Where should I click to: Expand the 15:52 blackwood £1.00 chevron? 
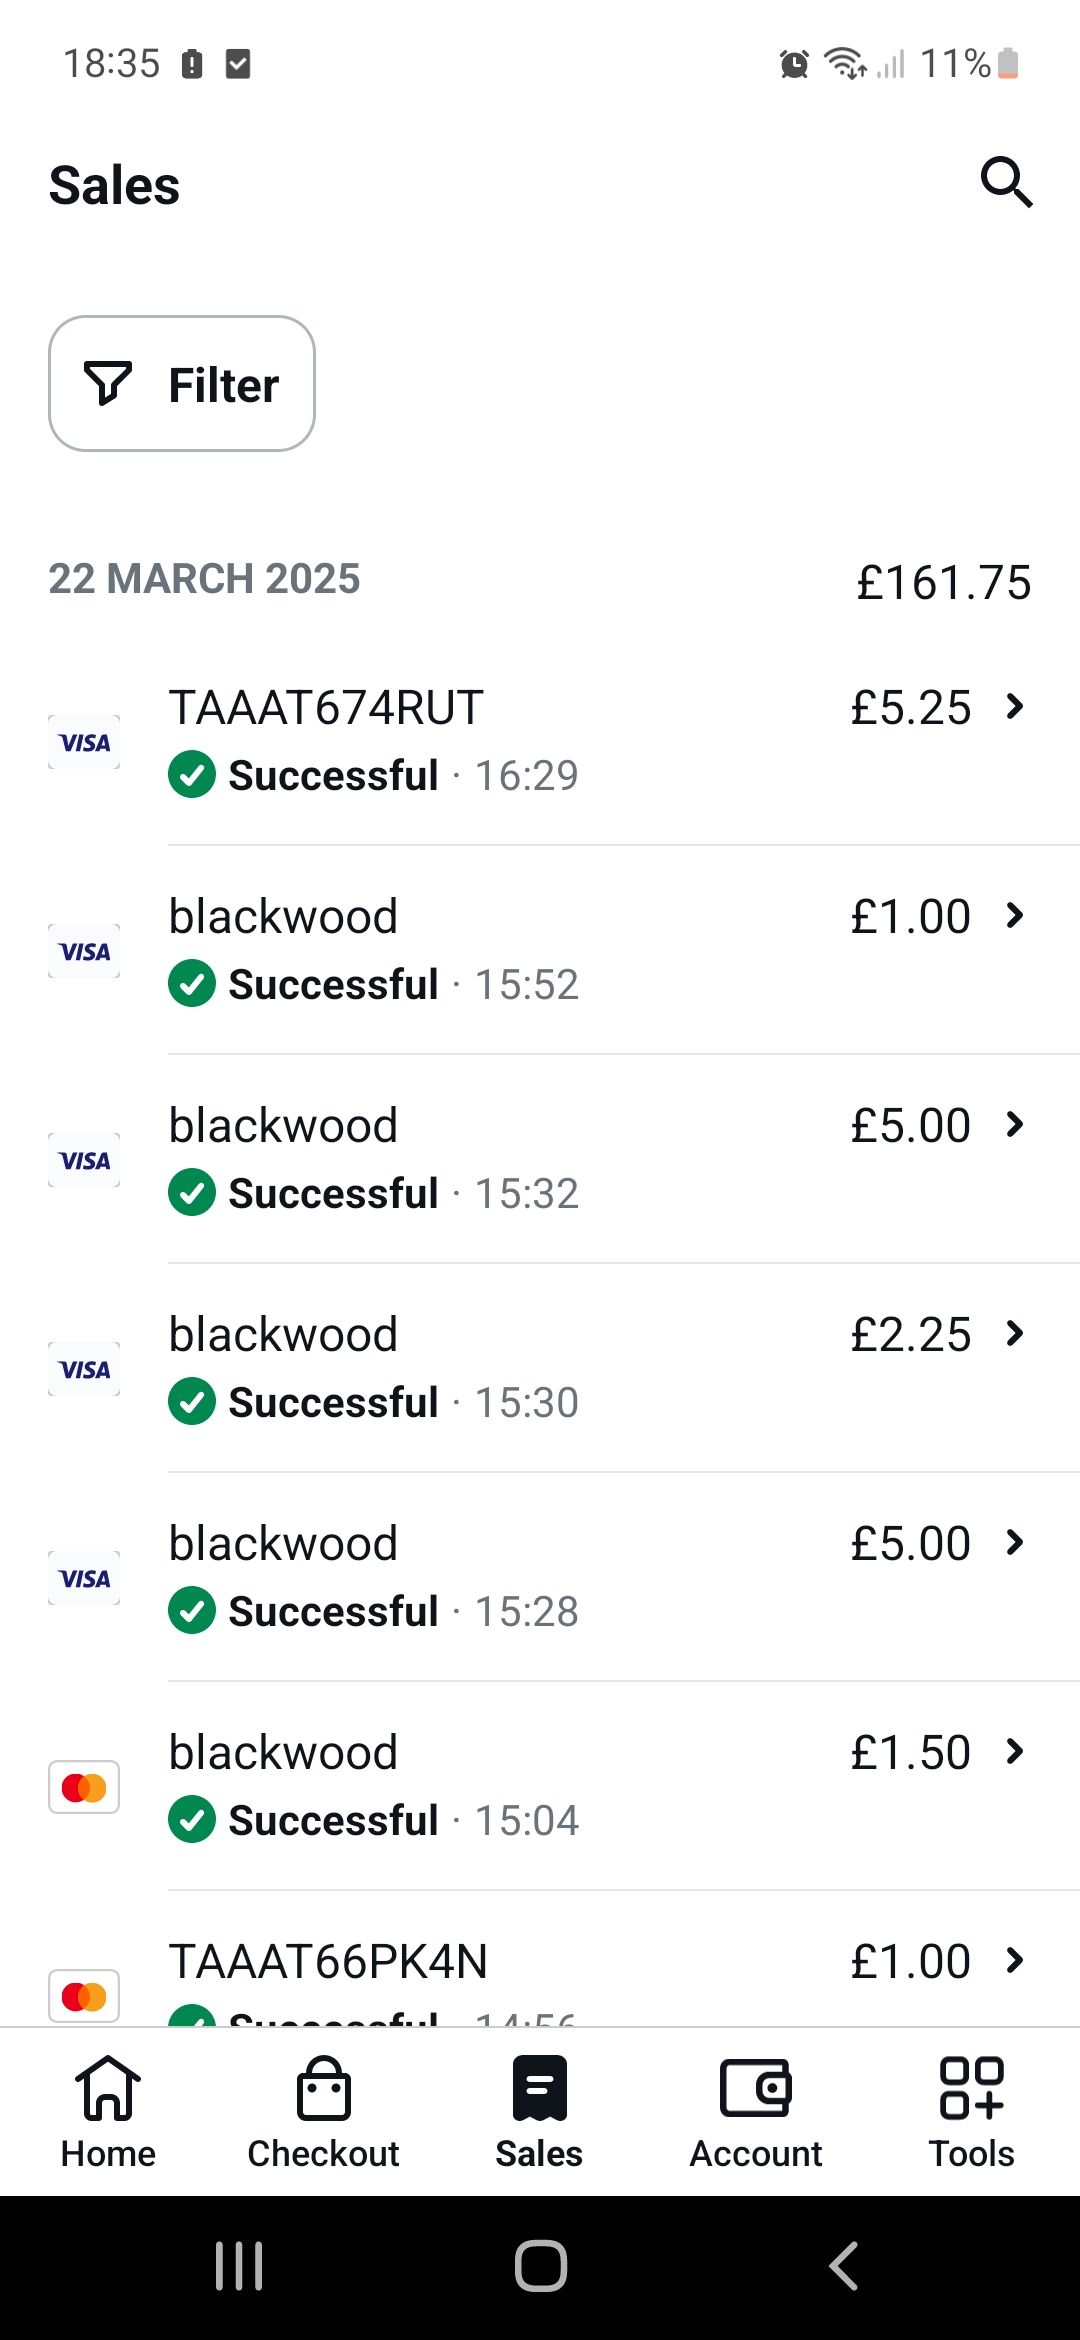point(1015,916)
